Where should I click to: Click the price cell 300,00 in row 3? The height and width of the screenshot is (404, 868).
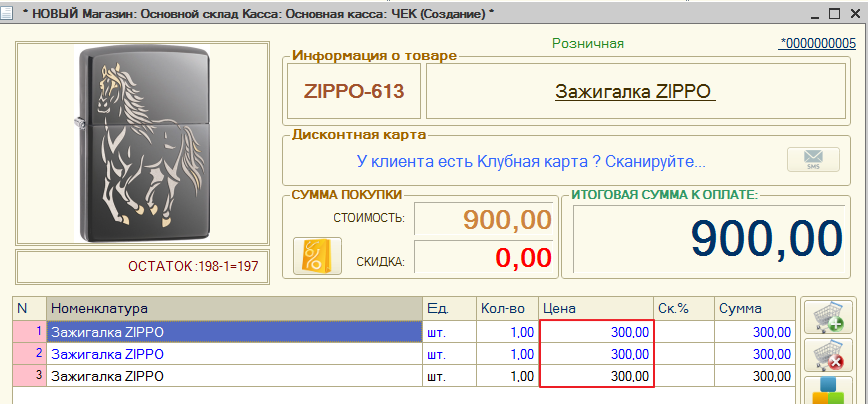[x=596, y=376]
